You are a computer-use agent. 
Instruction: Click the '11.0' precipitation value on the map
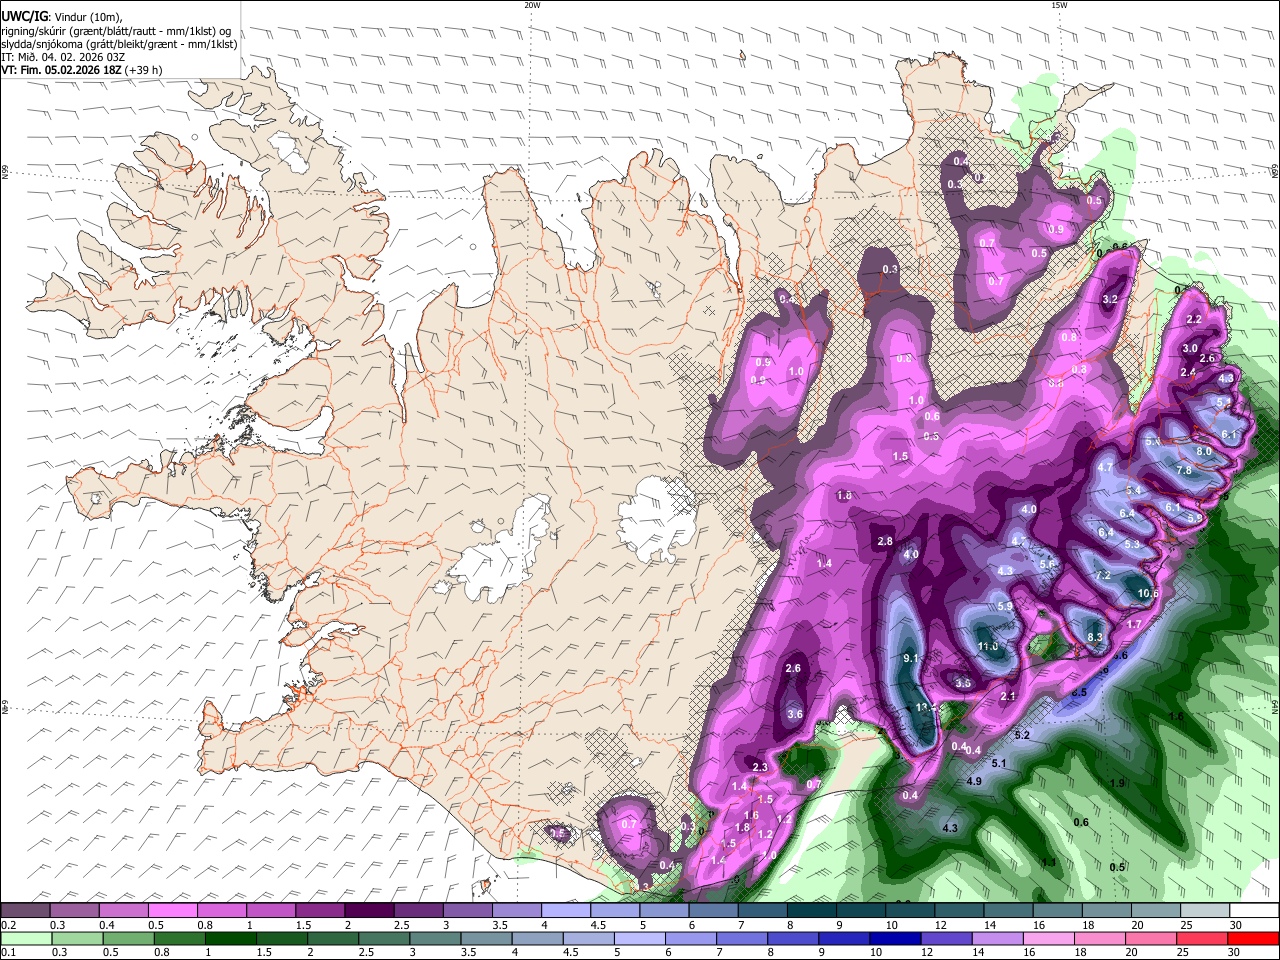click(x=988, y=646)
